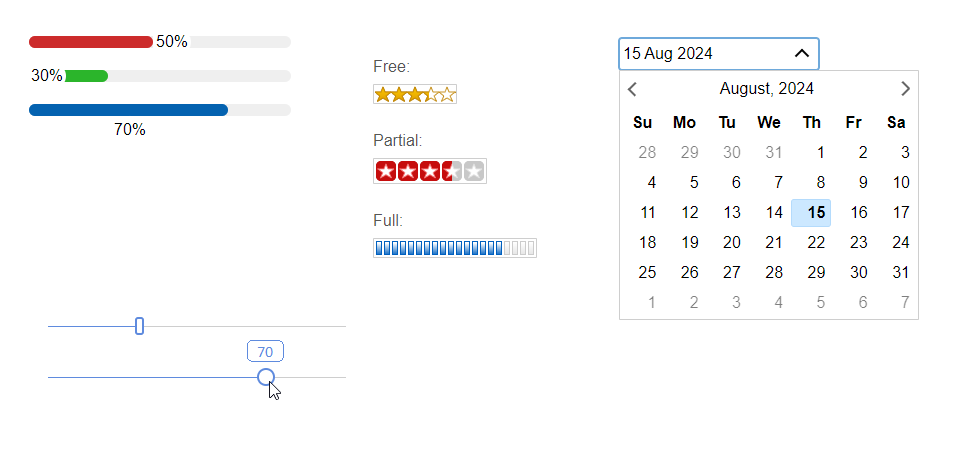Screen dimensions: 963x450
Task: Go to next month in calendar
Action: point(905,89)
